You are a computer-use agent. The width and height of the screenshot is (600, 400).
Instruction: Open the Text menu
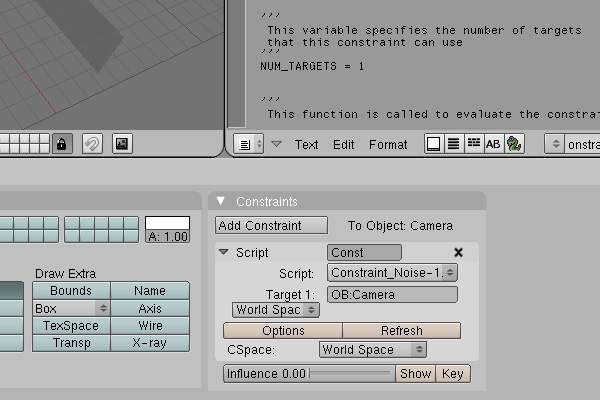pyautogui.click(x=306, y=145)
